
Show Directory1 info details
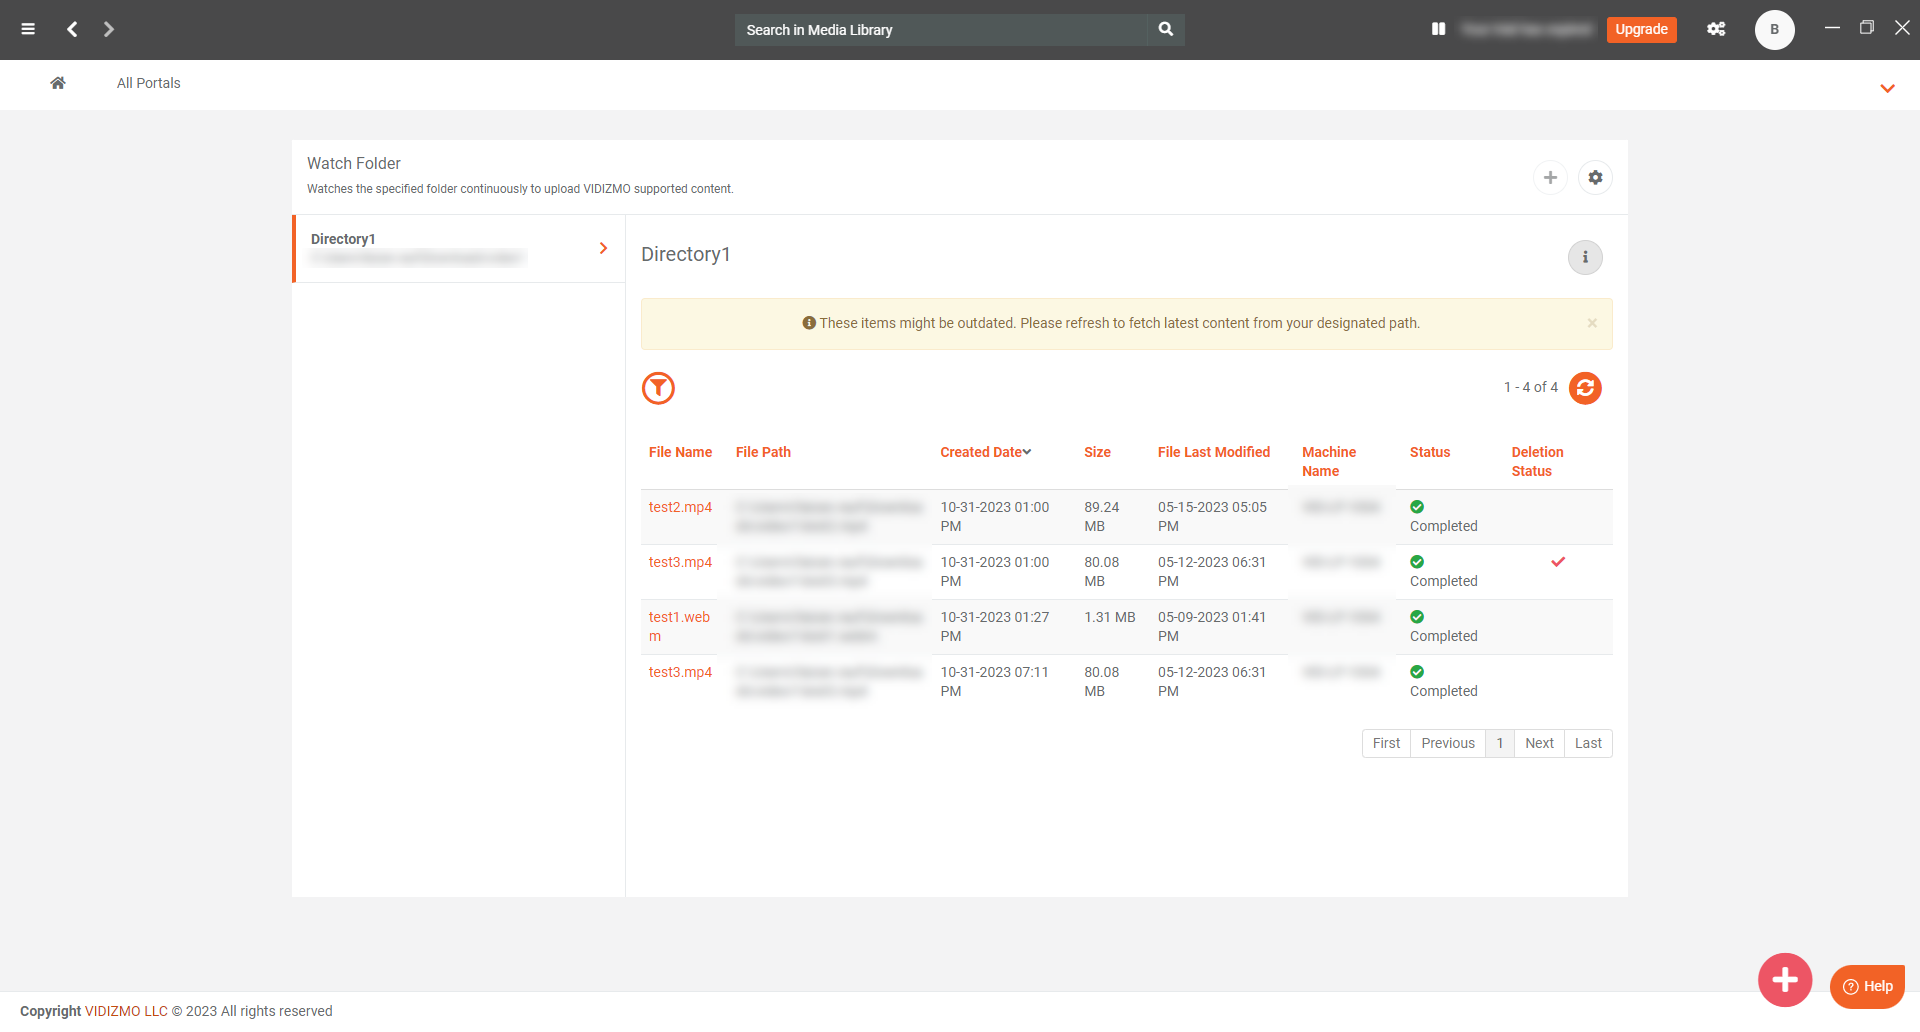coord(1584,258)
